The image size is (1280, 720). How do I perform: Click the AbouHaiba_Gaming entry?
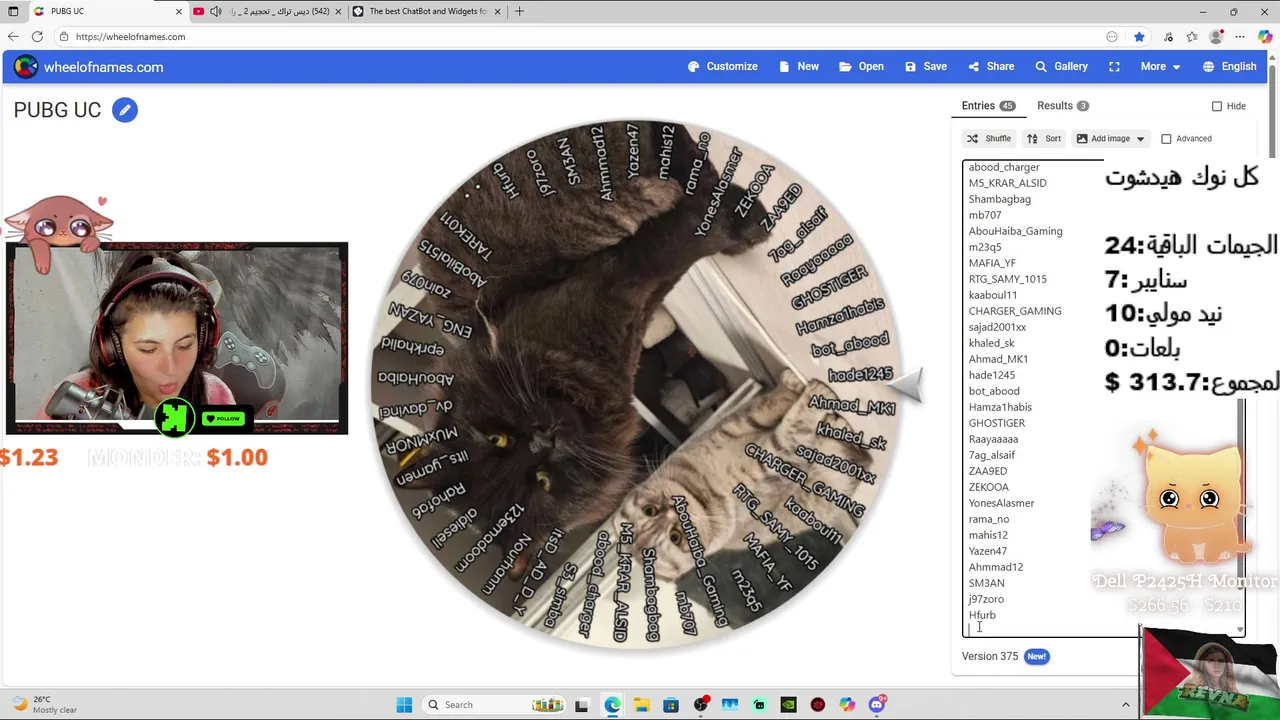1015,231
